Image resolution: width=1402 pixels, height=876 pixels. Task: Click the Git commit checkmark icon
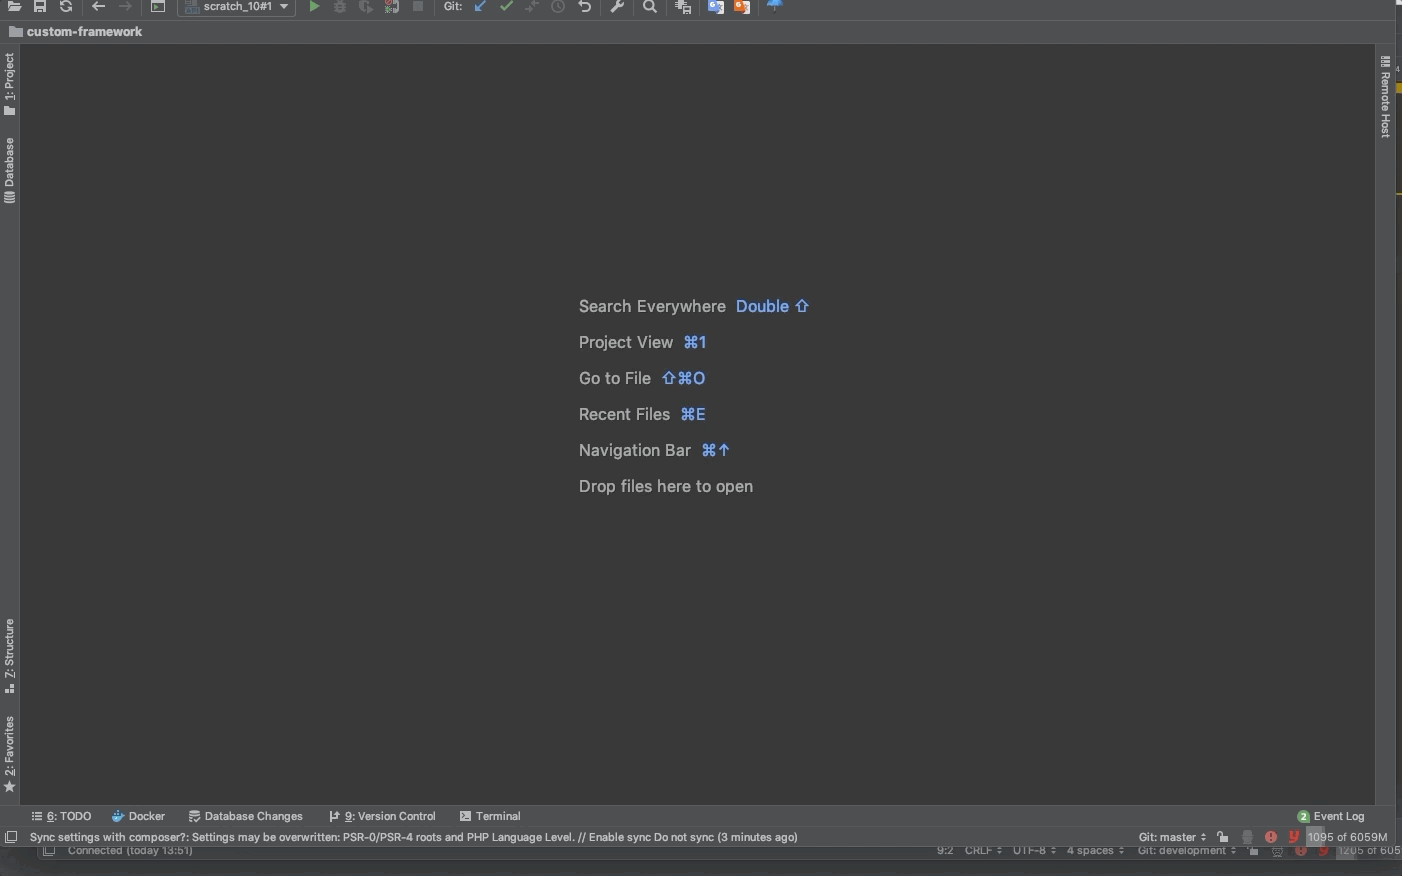click(x=506, y=7)
